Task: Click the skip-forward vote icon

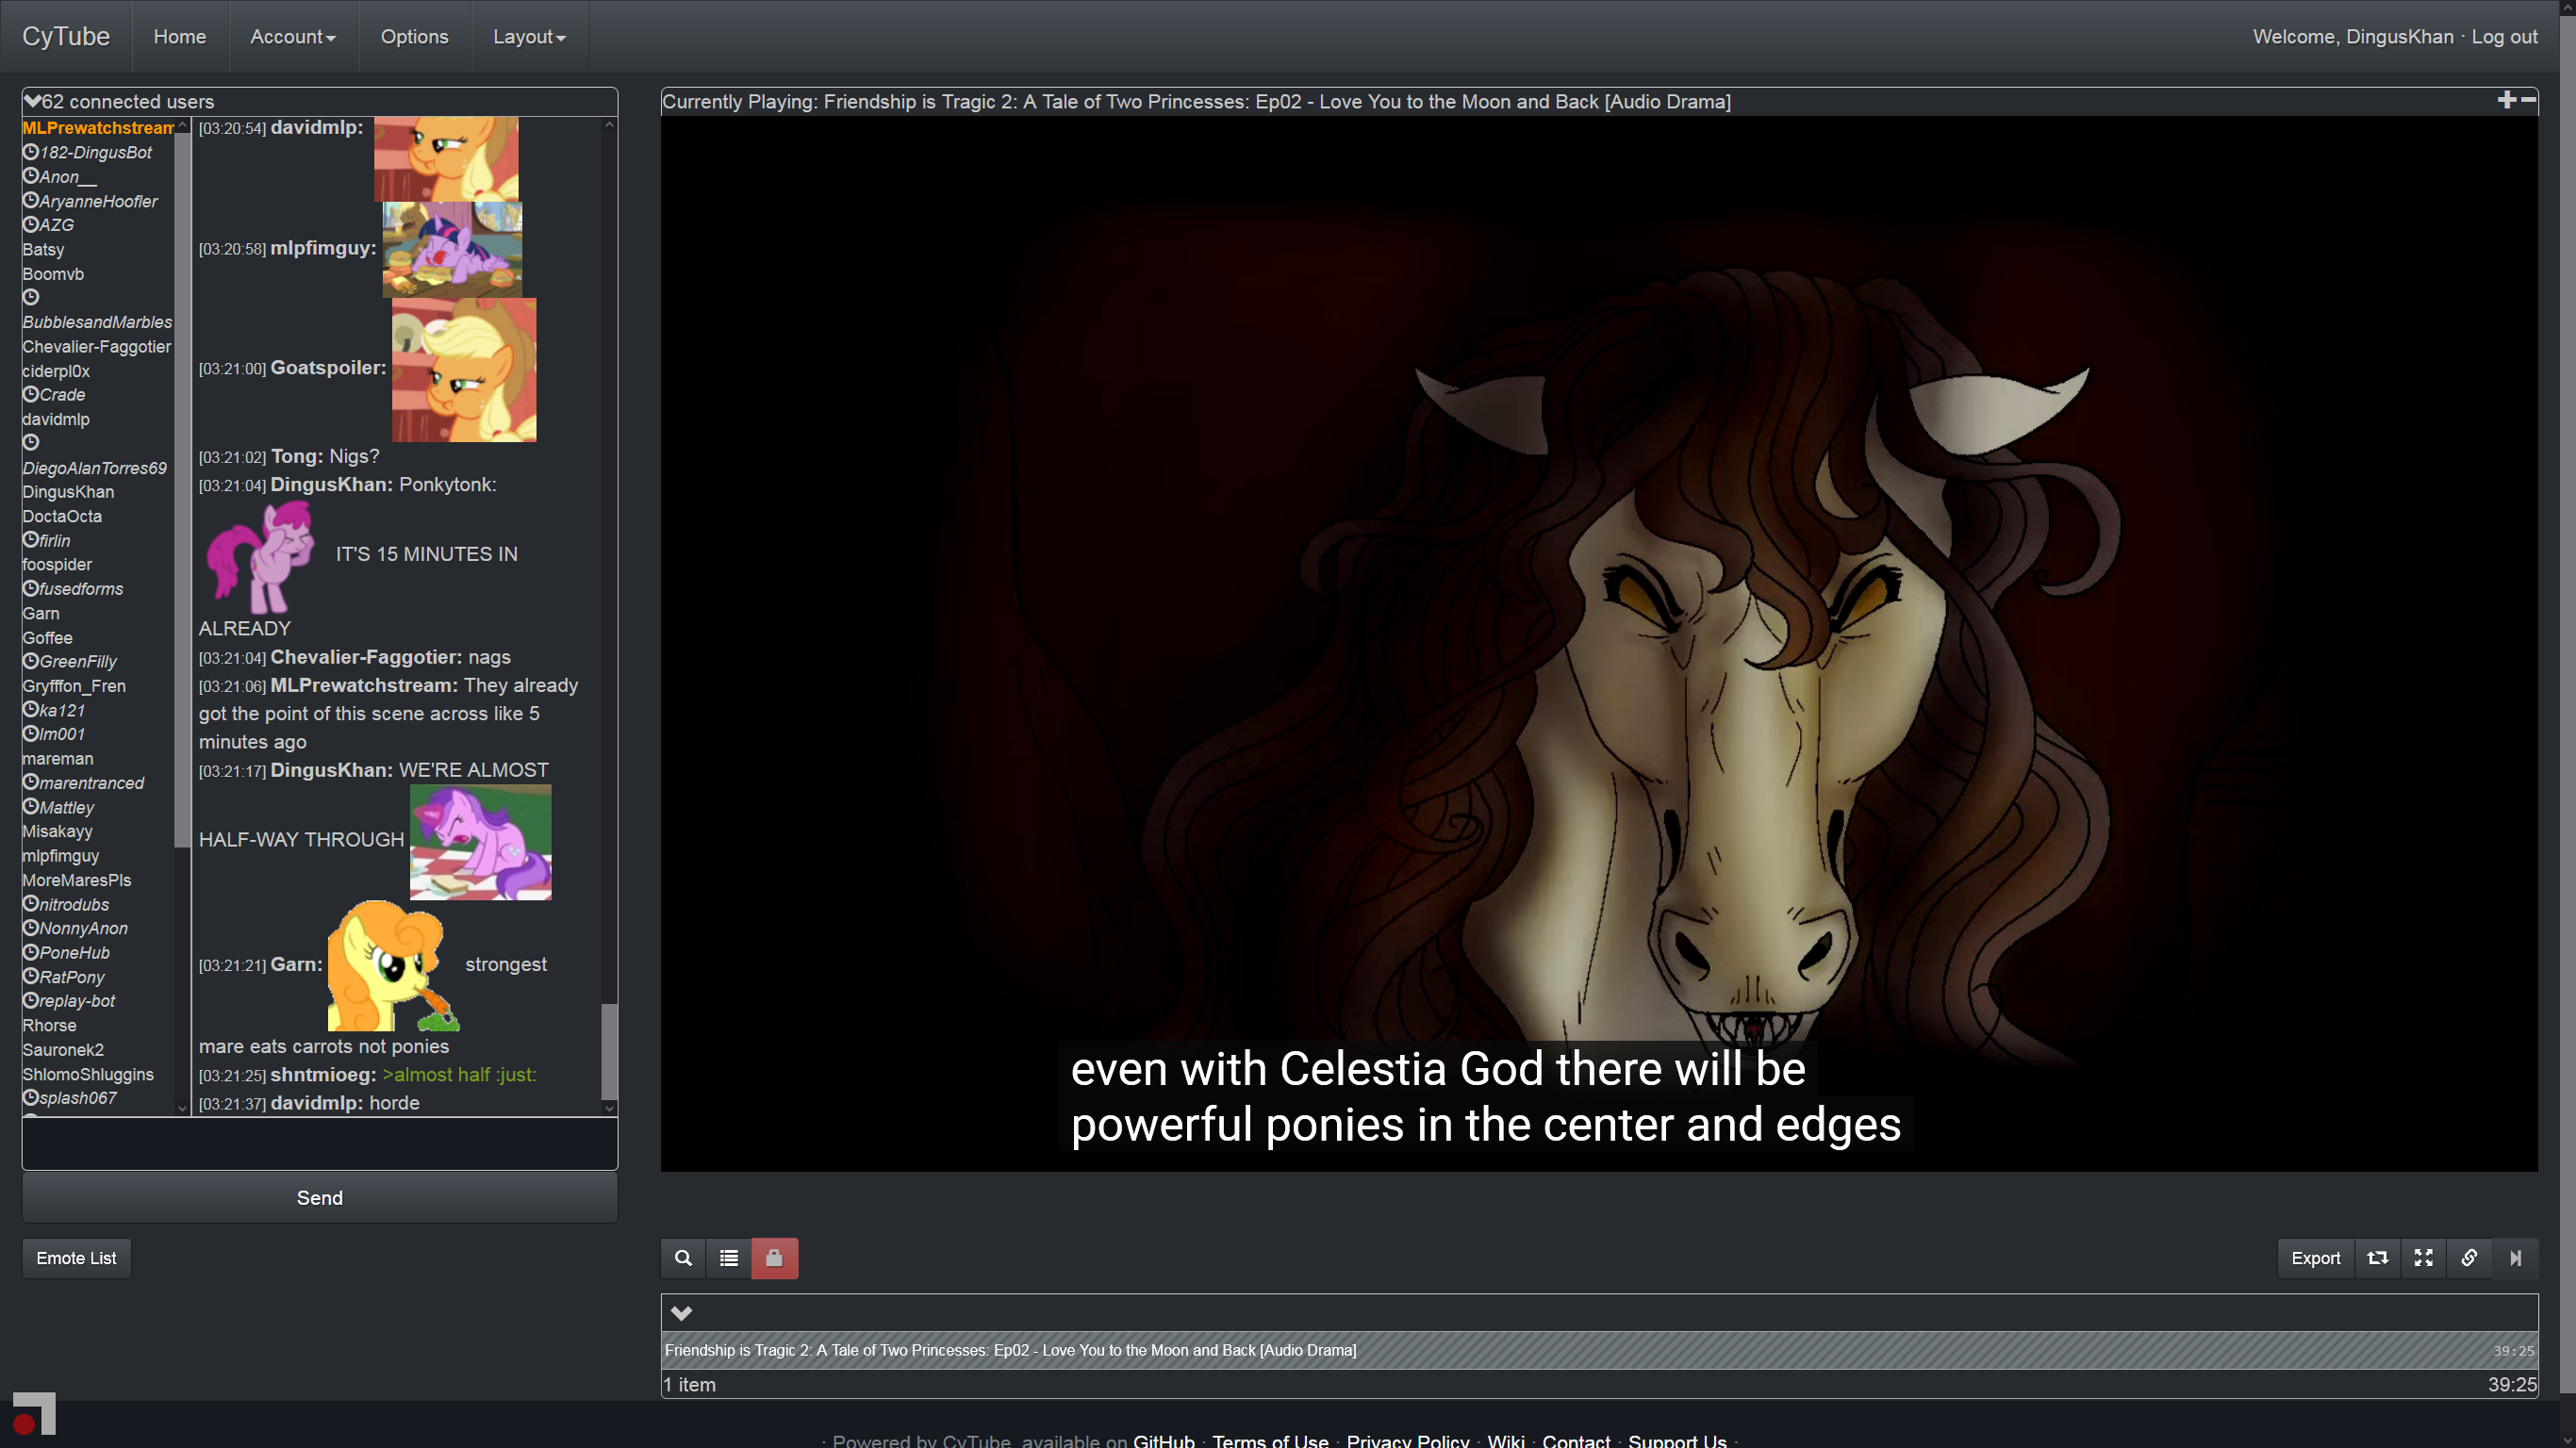Action: (2515, 1258)
